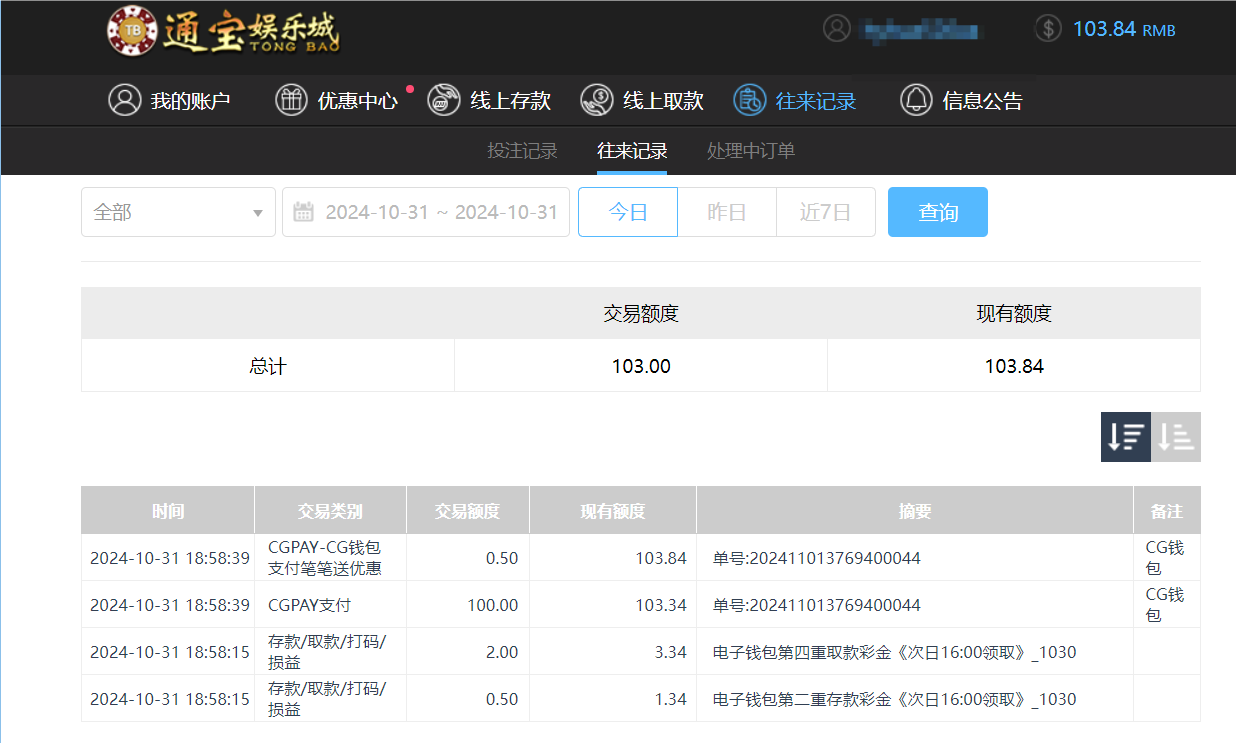Select 近7日 date range option
The height and width of the screenshot is (744, 1236).
click(x=826, y=211)
